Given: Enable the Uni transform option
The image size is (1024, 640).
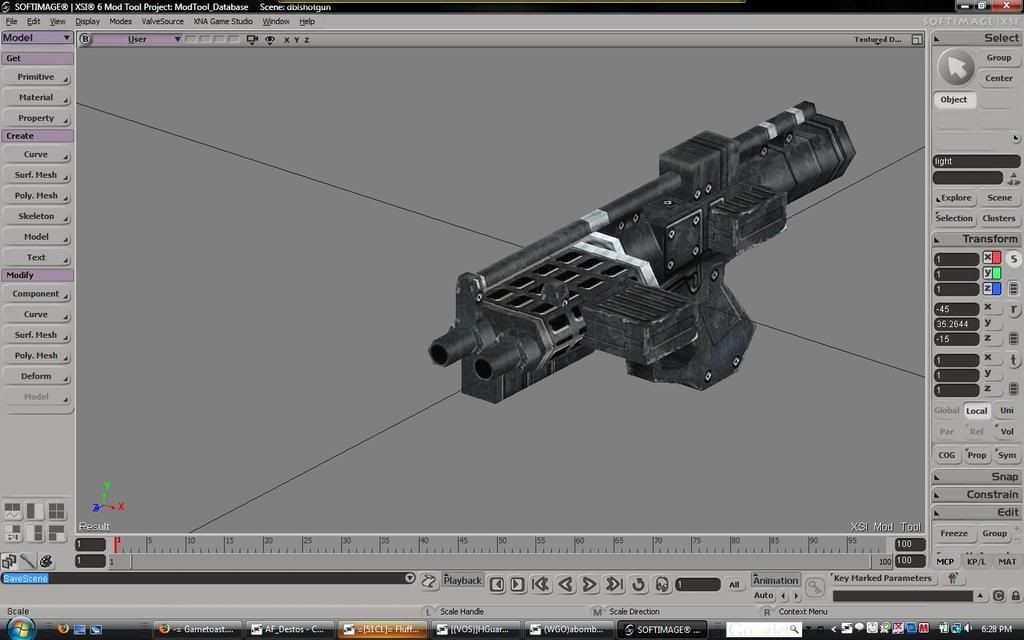Looking at the screenshot, I should tap(1006, 410).
